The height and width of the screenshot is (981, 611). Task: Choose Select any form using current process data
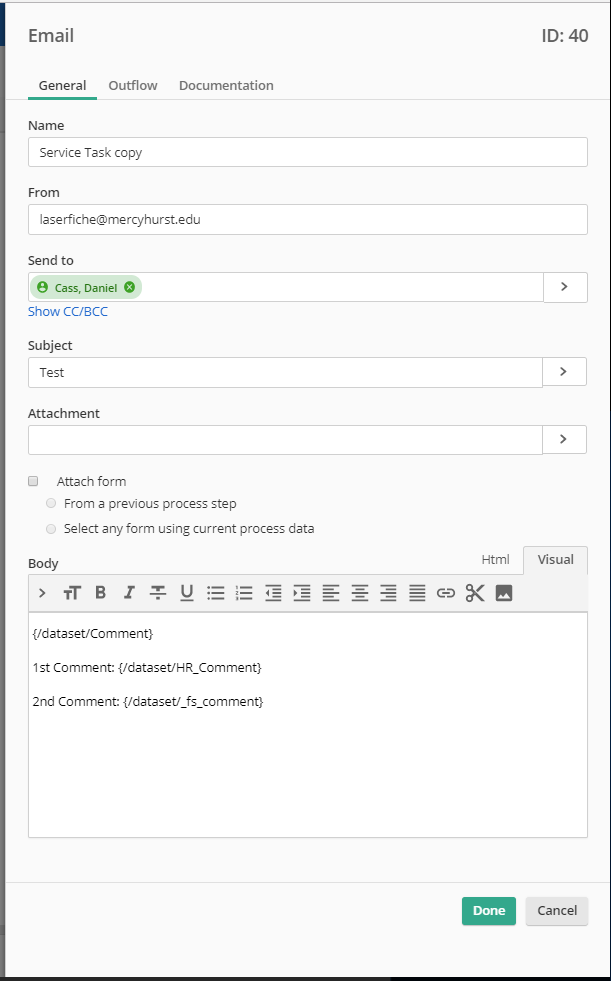[51, 528]
